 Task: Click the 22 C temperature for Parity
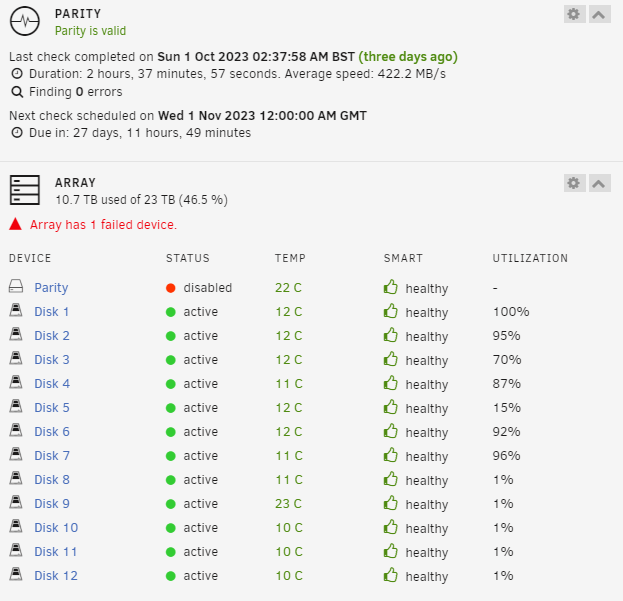pyautogui.click(x=288, y=288)
